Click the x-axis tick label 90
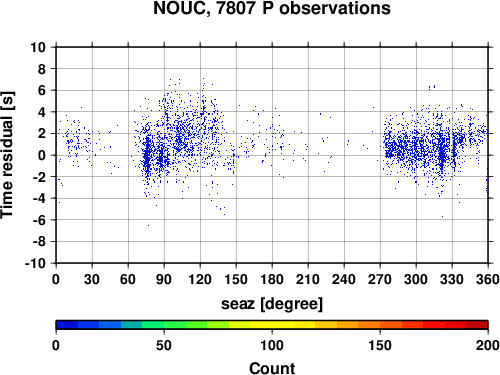The image size is (500, 375). [164, 279]
